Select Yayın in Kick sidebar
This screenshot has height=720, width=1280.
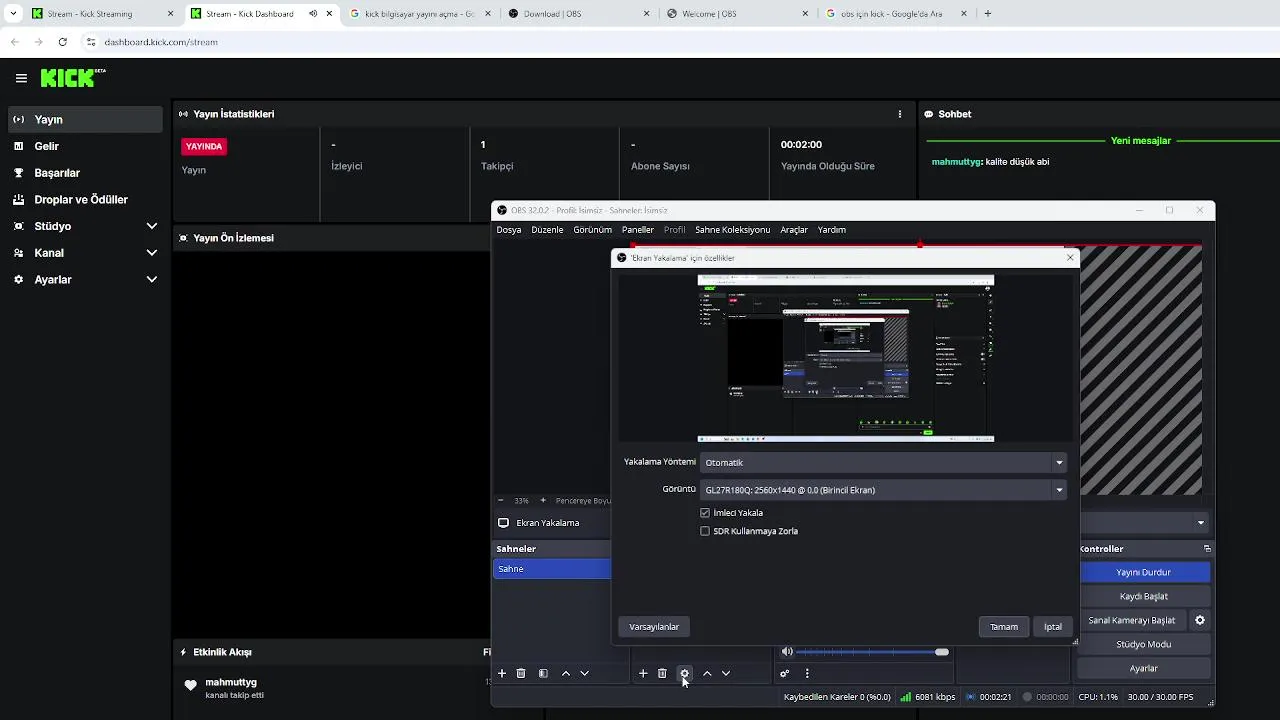85,119
